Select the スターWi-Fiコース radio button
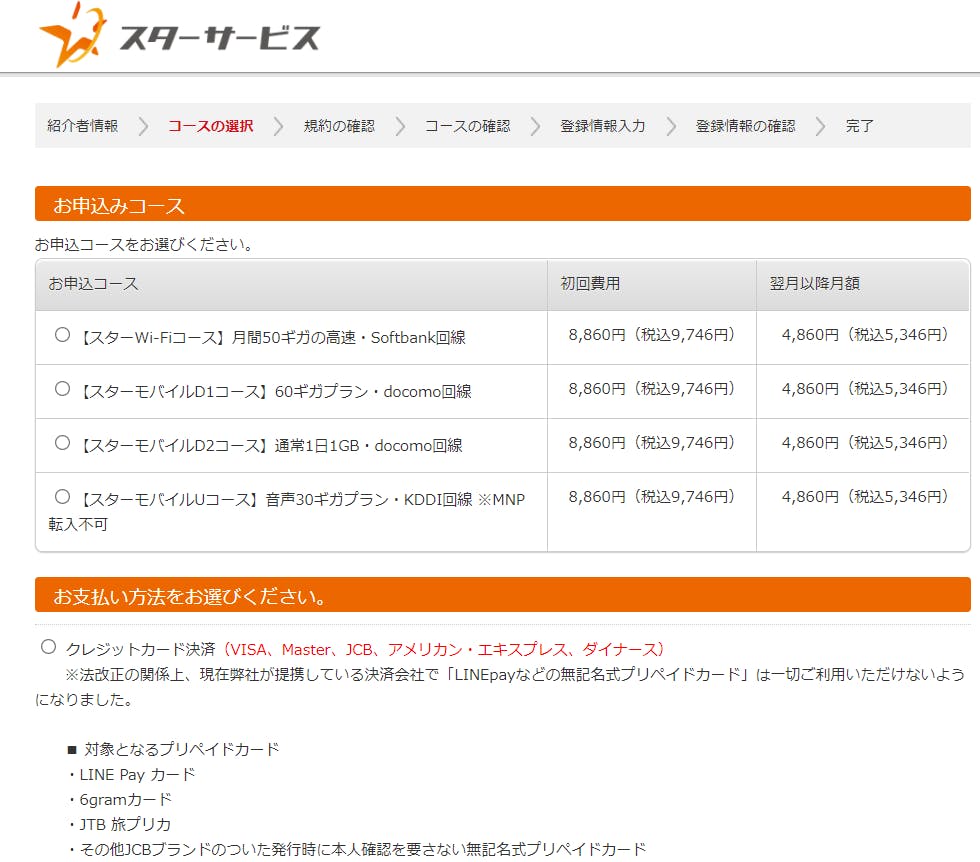This screenshot has width=980, height=862. [62, 335]
